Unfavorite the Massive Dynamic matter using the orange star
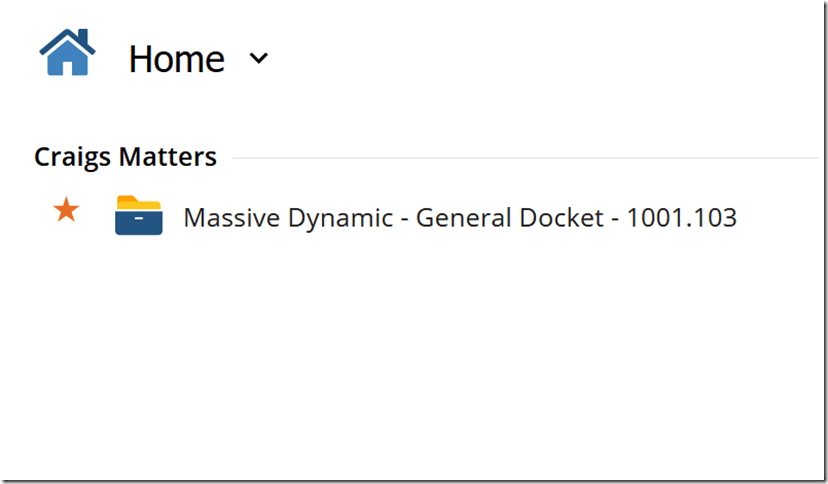Image resolution: width=828 pixels, height=484 pixels. (66, 210)
